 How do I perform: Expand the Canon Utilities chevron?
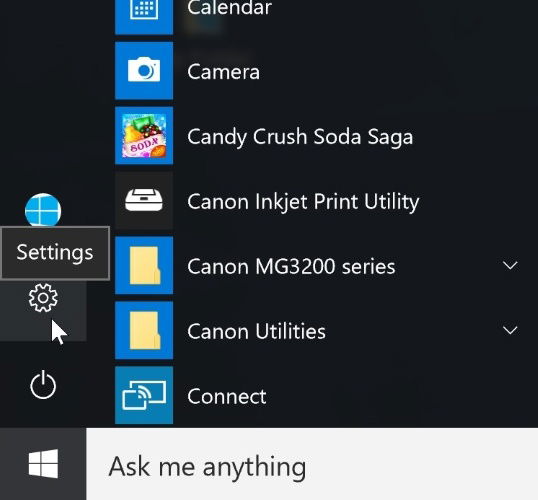tap(510, 330)
